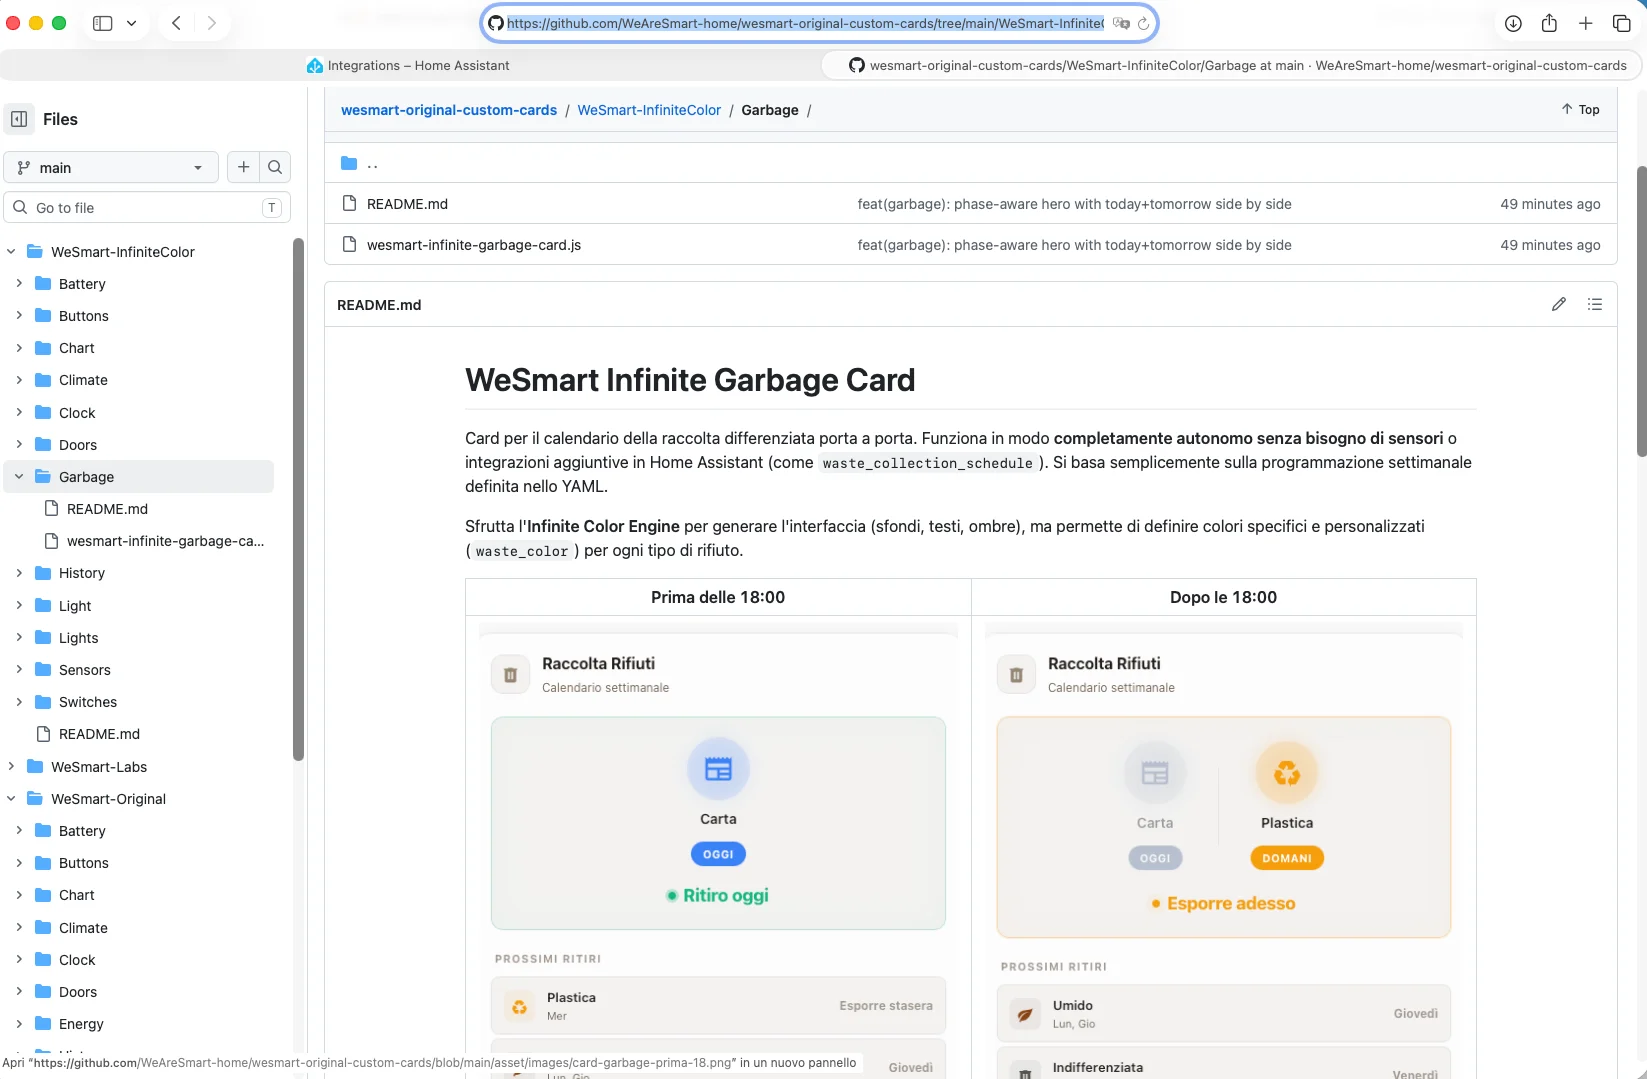1647x1079 pixels.
Task: Go back with Safari back arrow
Action: pos(176,23)
